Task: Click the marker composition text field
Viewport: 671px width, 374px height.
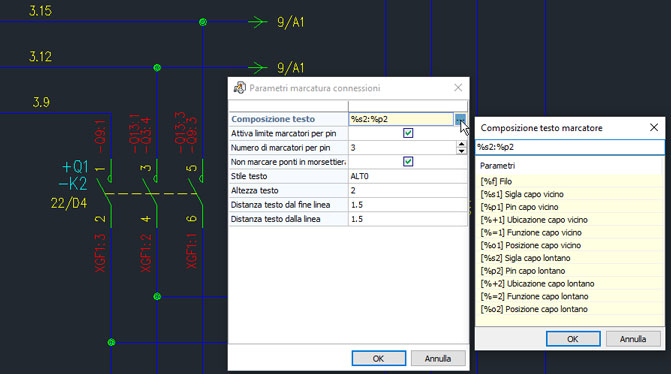Action: click(x=570, y=147)
